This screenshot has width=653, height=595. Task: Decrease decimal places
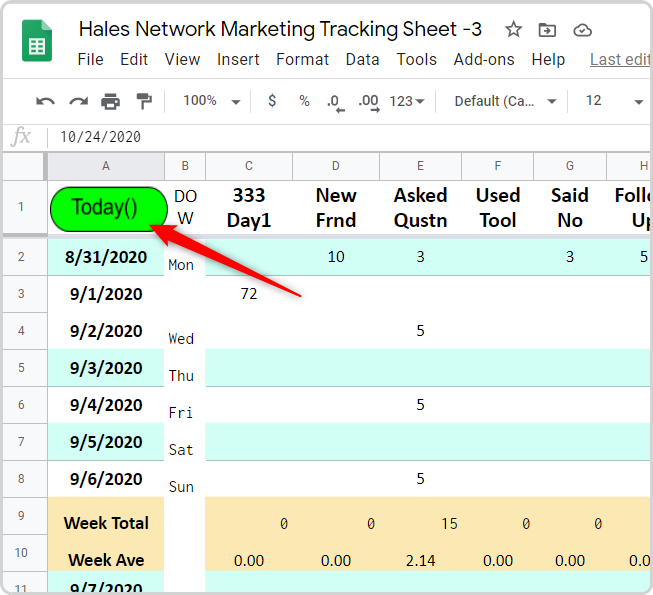(335, 101)
